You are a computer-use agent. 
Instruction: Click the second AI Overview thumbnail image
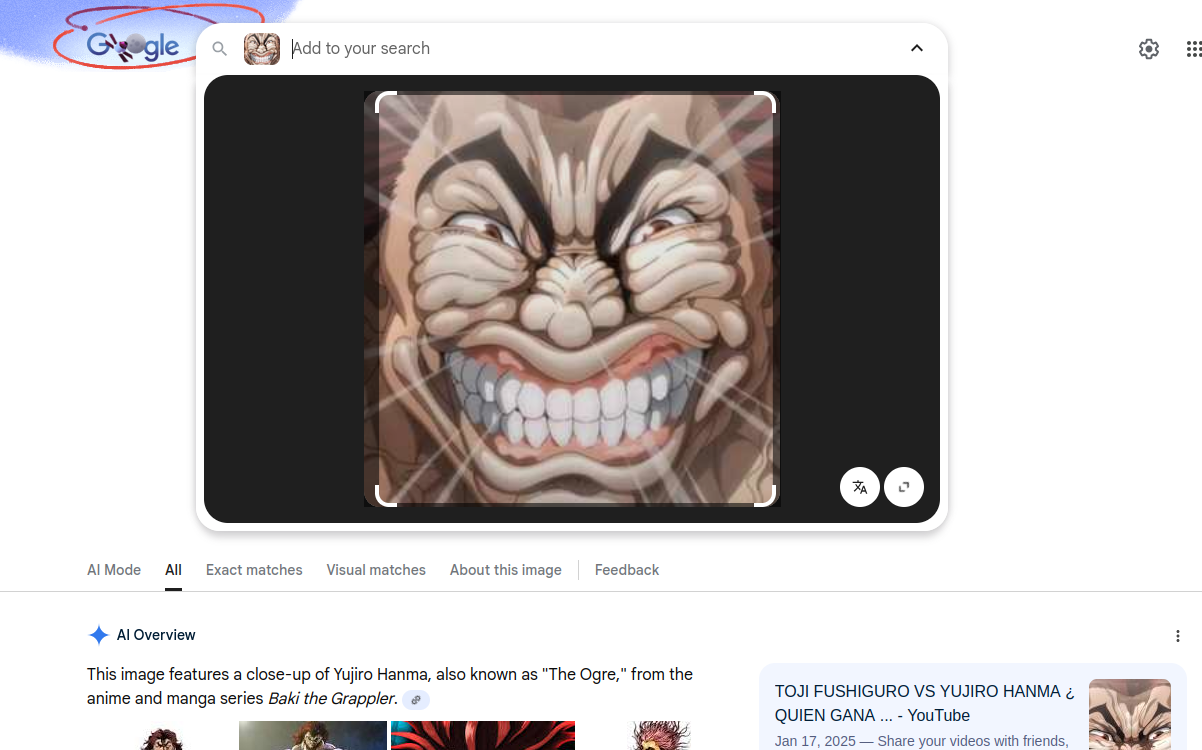click(313, 735)
